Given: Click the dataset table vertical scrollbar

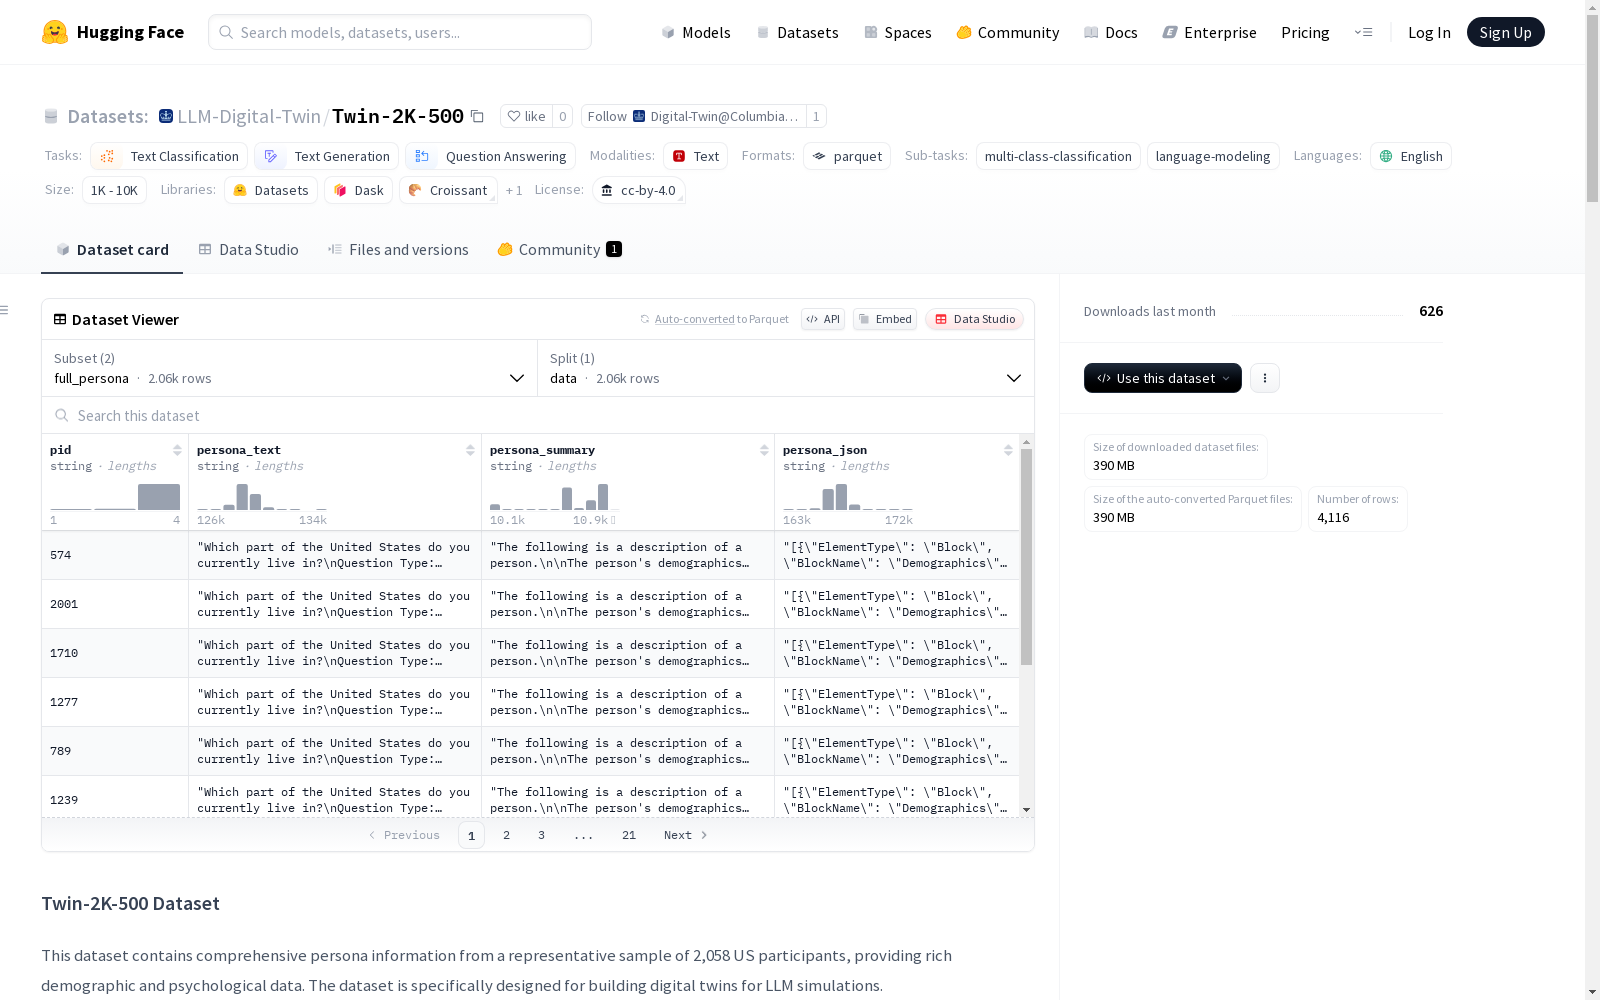Looking at the screenshot, I should pyautogui.click(x=1026, y=557).
